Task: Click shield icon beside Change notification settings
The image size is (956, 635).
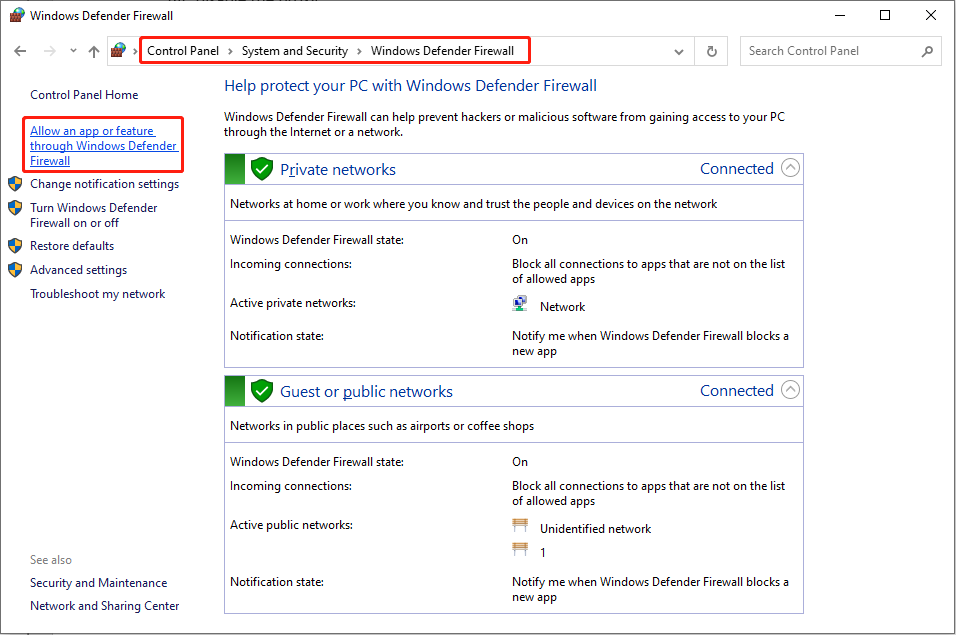Action: (x=15, y=184)
